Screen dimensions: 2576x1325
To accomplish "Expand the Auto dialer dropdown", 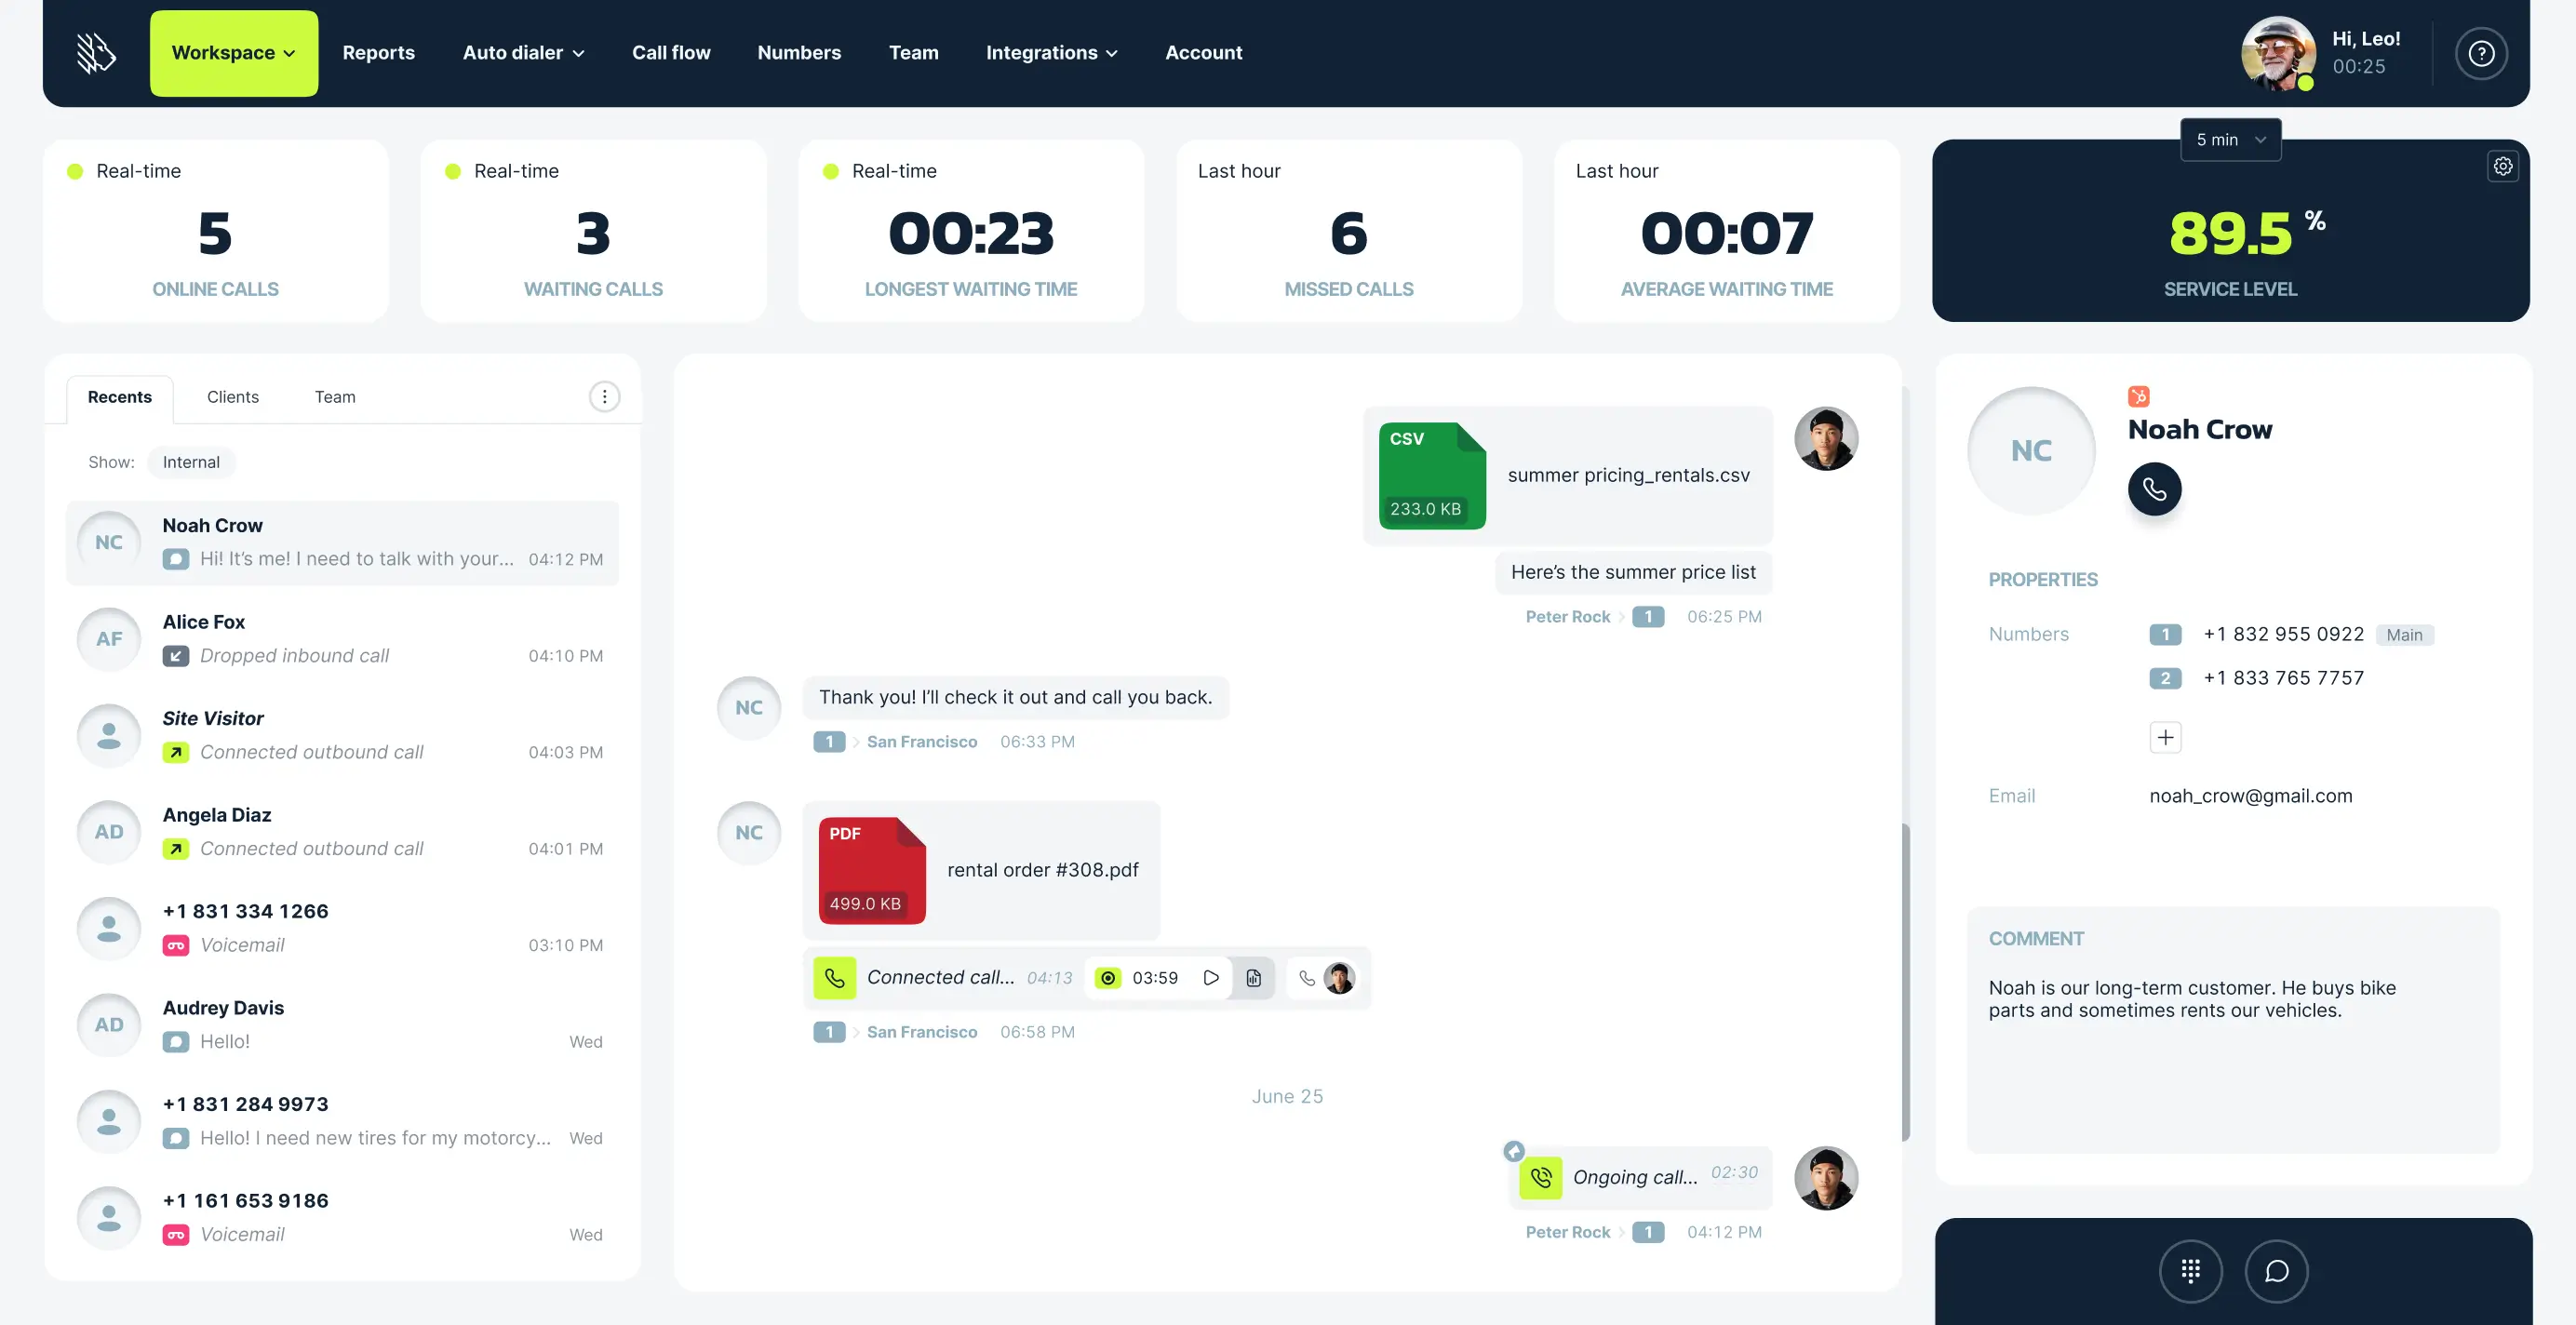I will tap(523, 53).
